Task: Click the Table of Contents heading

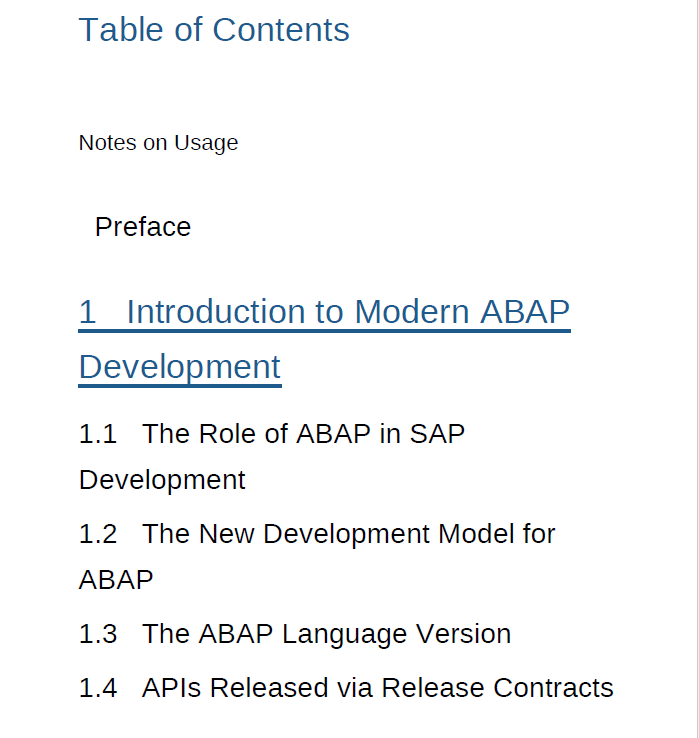Action: (214, 30)
